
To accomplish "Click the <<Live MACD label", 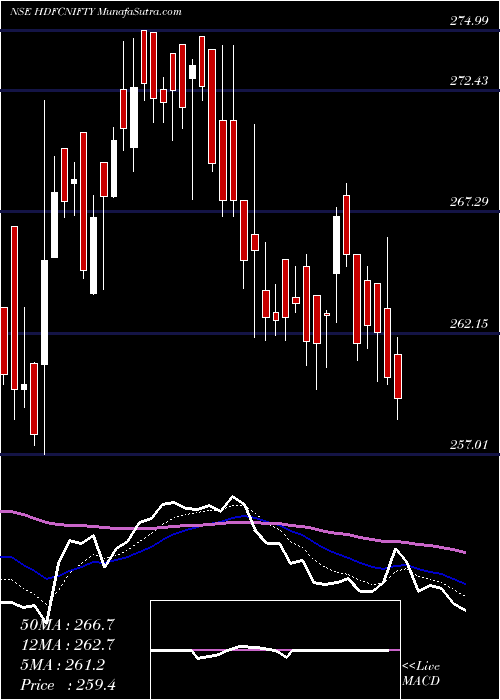I will pos(421,674).
